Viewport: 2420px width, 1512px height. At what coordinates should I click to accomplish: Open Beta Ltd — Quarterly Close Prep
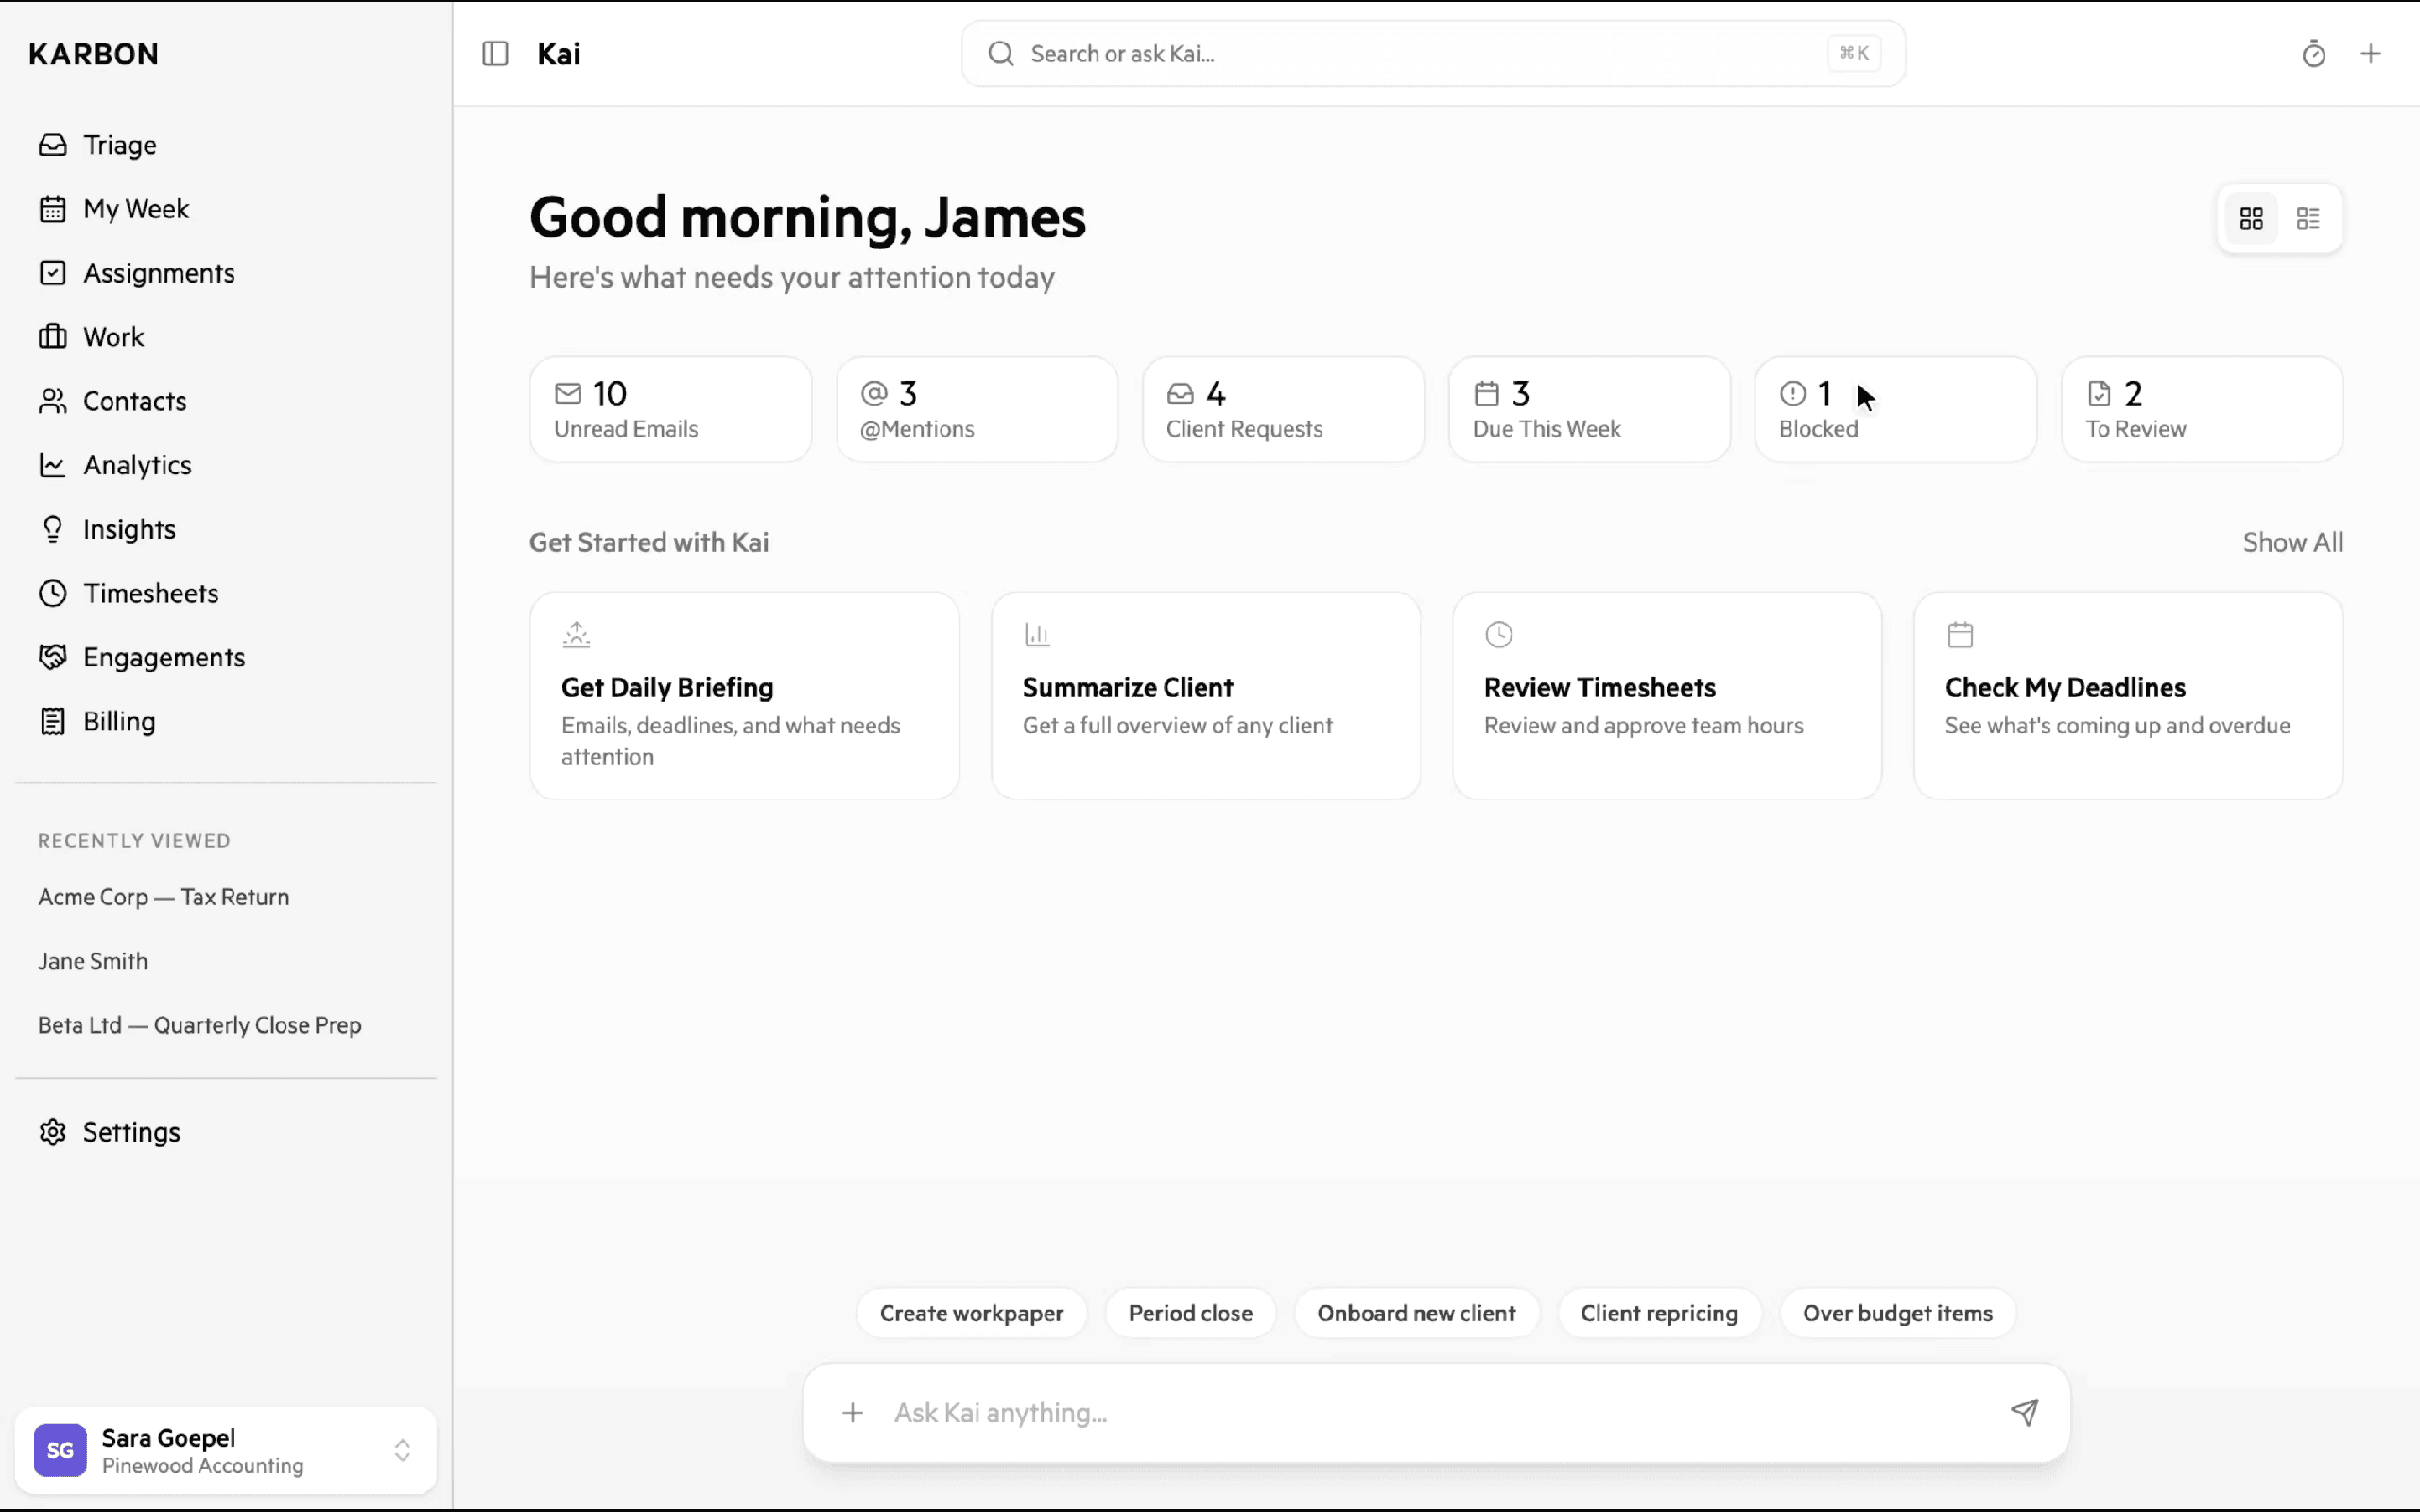pyautogui.click(x=200, y=1025)
